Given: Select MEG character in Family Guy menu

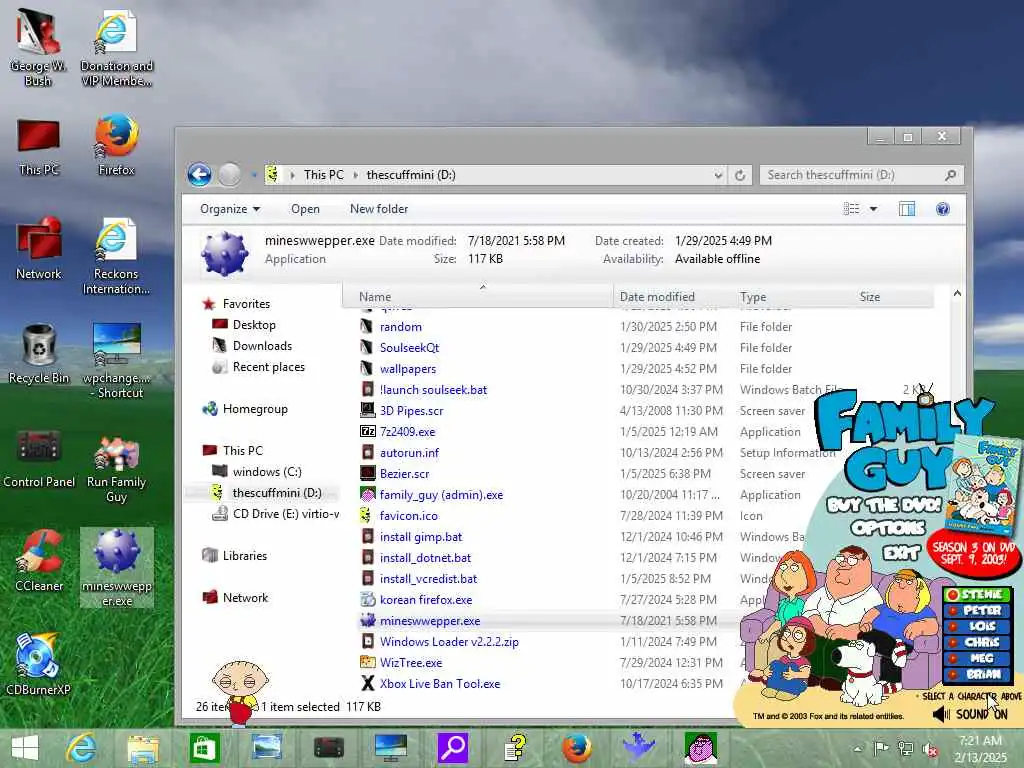Looking at the screenshot, I should tap(977, 658).
